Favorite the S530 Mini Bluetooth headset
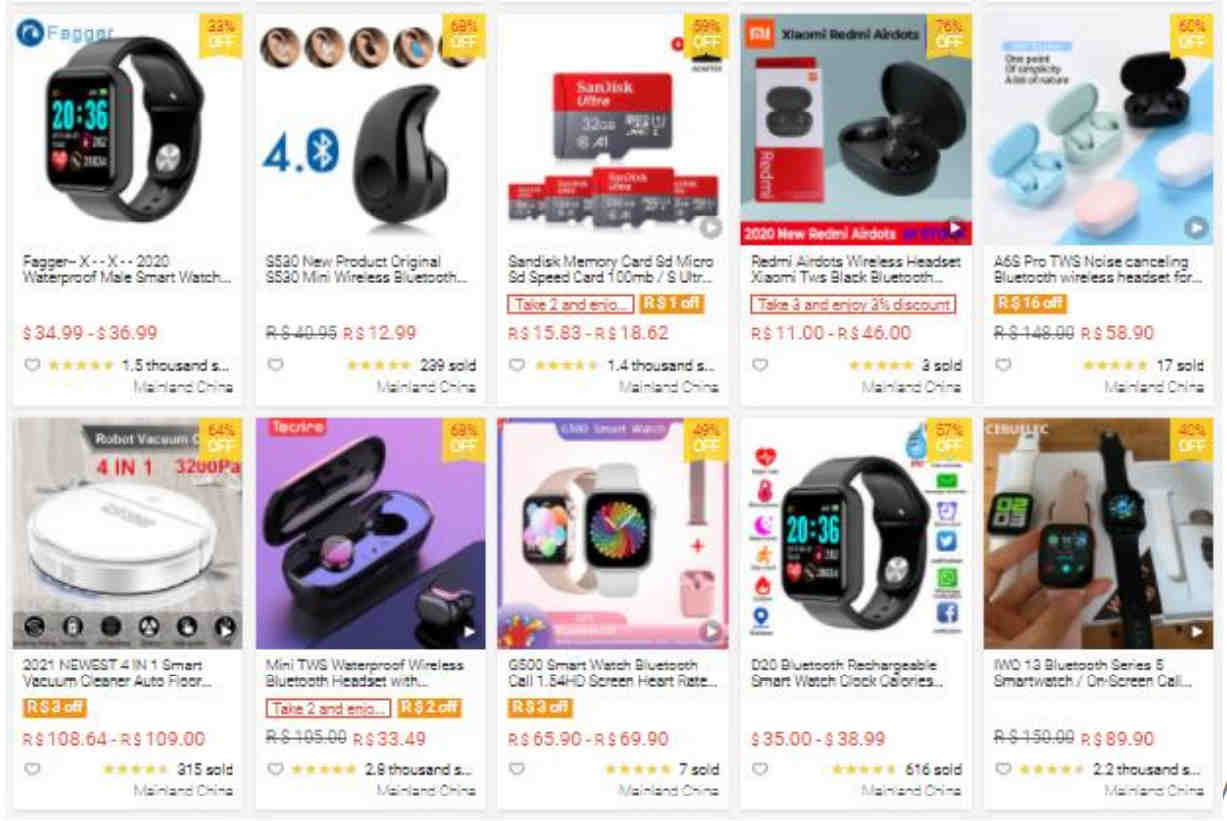 (x=275, y=365)
